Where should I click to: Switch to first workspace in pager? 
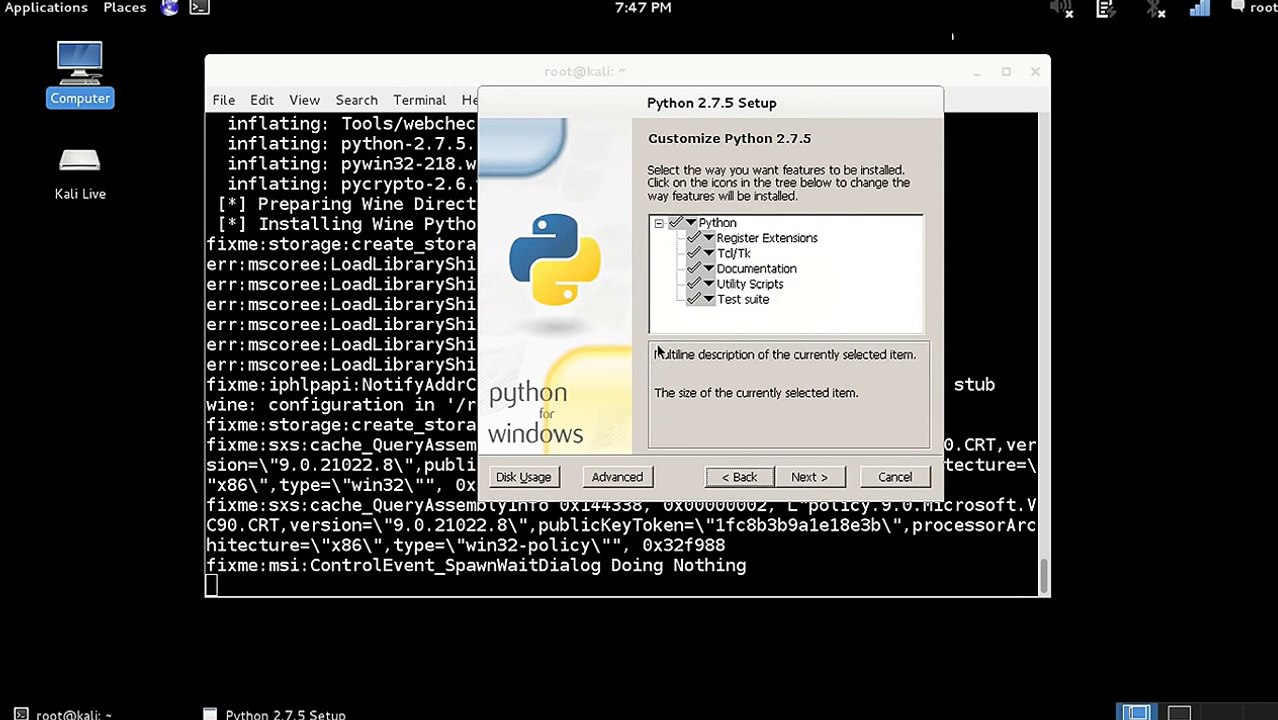[1136, 713]
